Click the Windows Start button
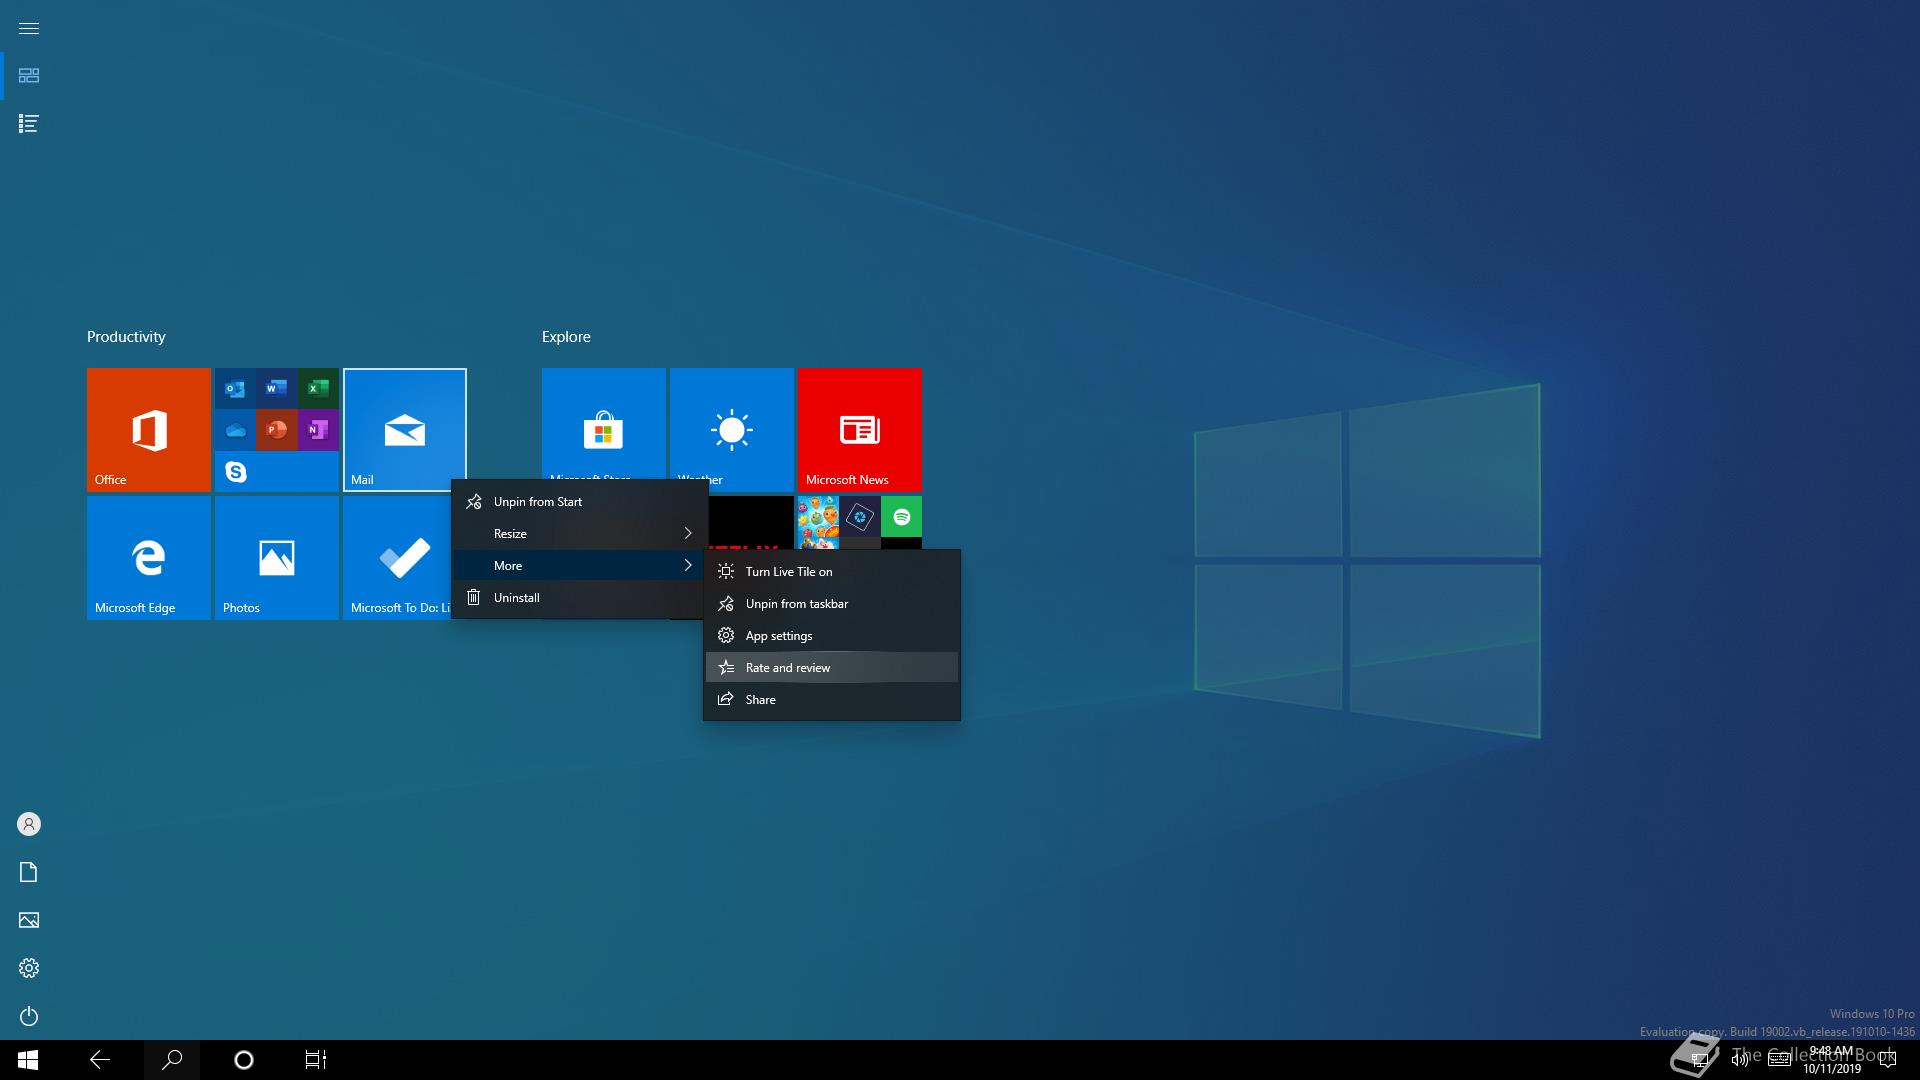The image size is (1920, 1080). (28, 1060)
